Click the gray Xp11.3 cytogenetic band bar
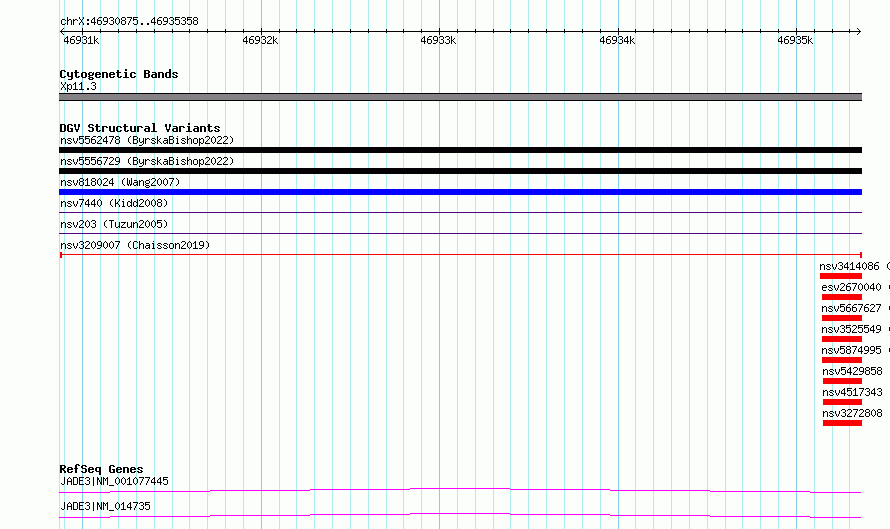Viewport: 890px width, 529px height. pos(460,97)
